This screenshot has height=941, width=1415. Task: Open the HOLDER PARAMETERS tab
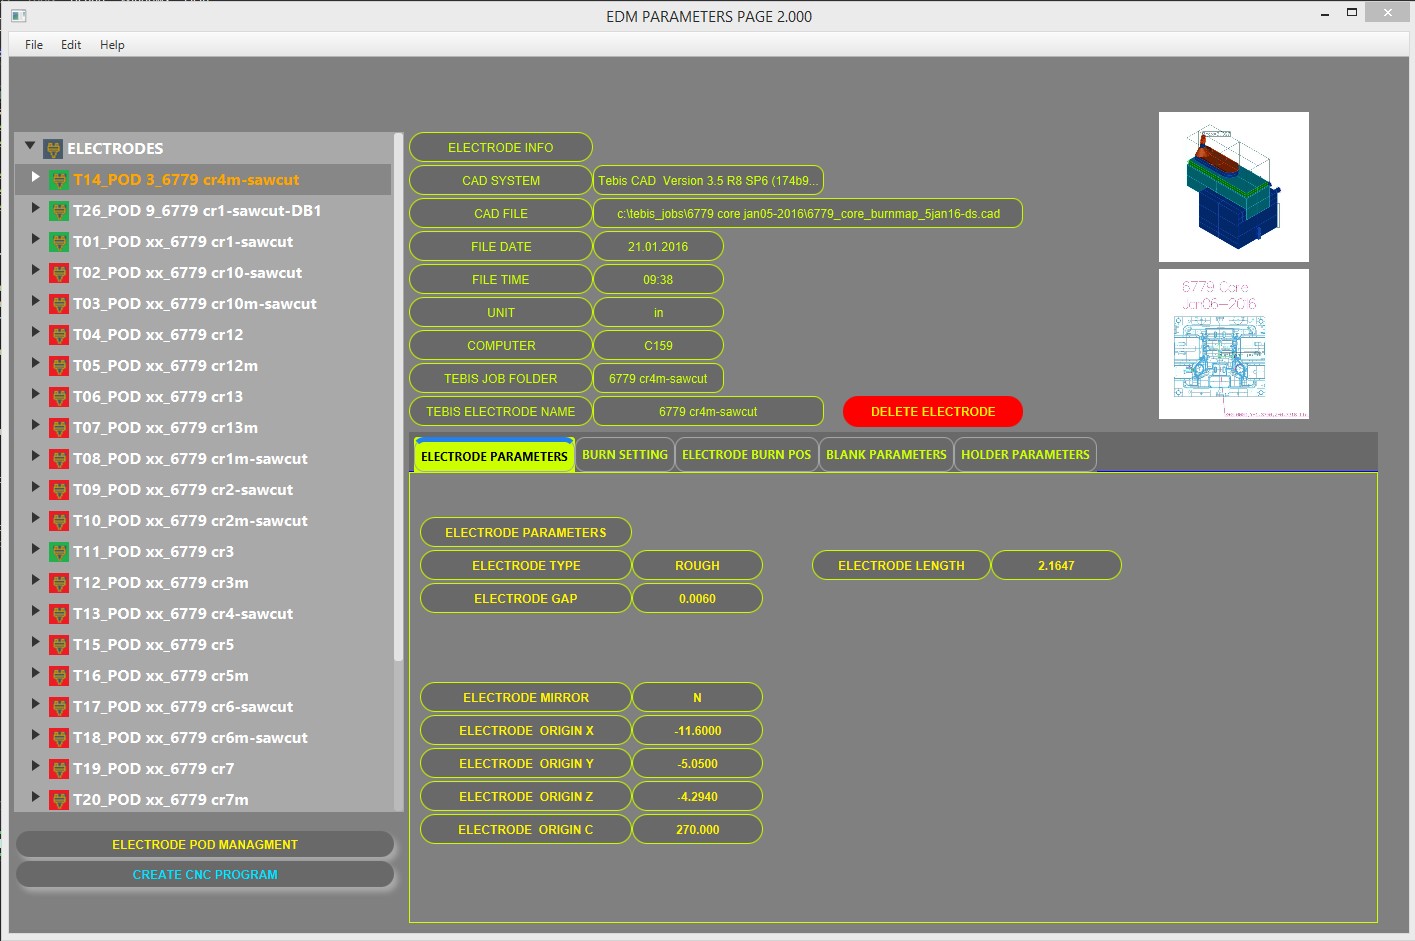[1025, 455]
